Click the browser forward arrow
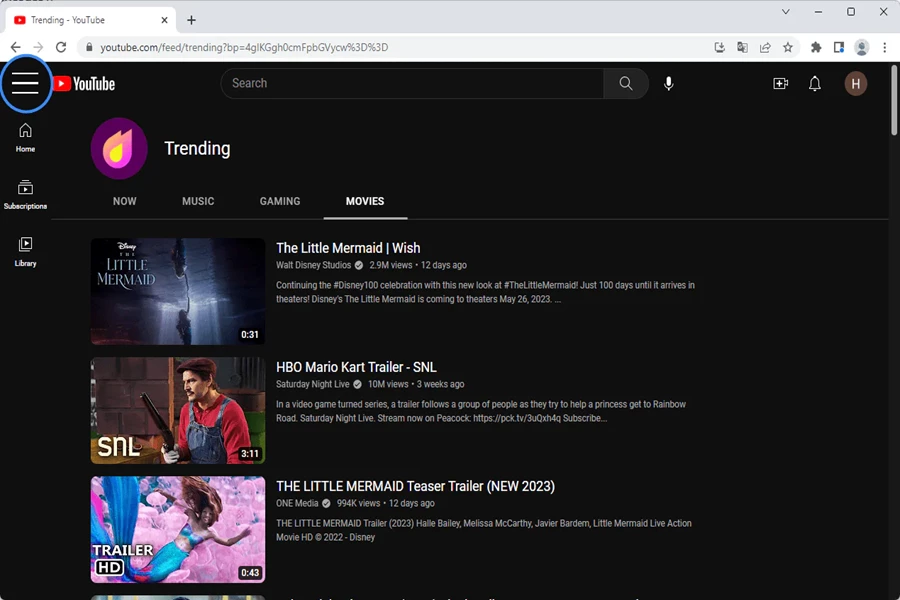This screenshot has height=600, width=900. pos(38,47)
